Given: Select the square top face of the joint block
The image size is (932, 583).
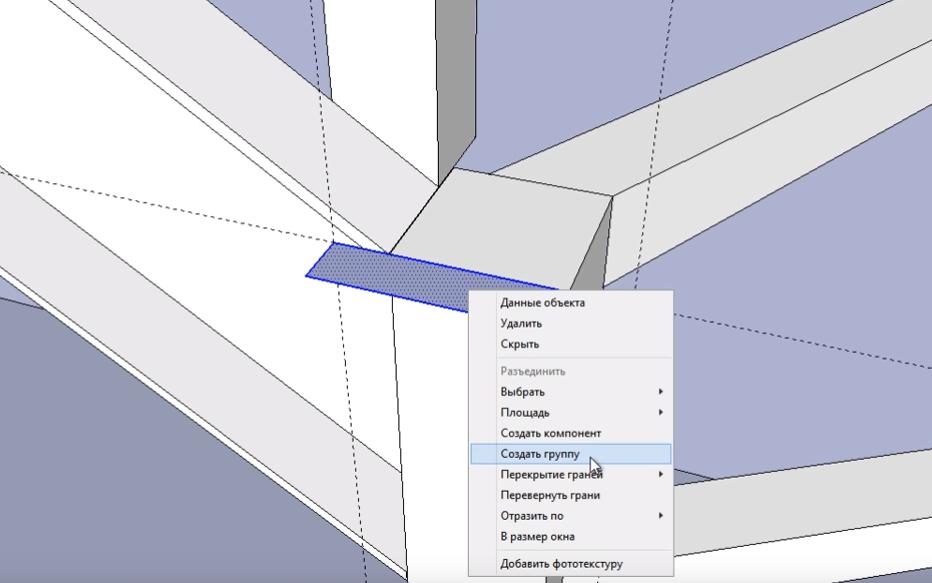Looking at the screenshot, I should tap(500, 220).
